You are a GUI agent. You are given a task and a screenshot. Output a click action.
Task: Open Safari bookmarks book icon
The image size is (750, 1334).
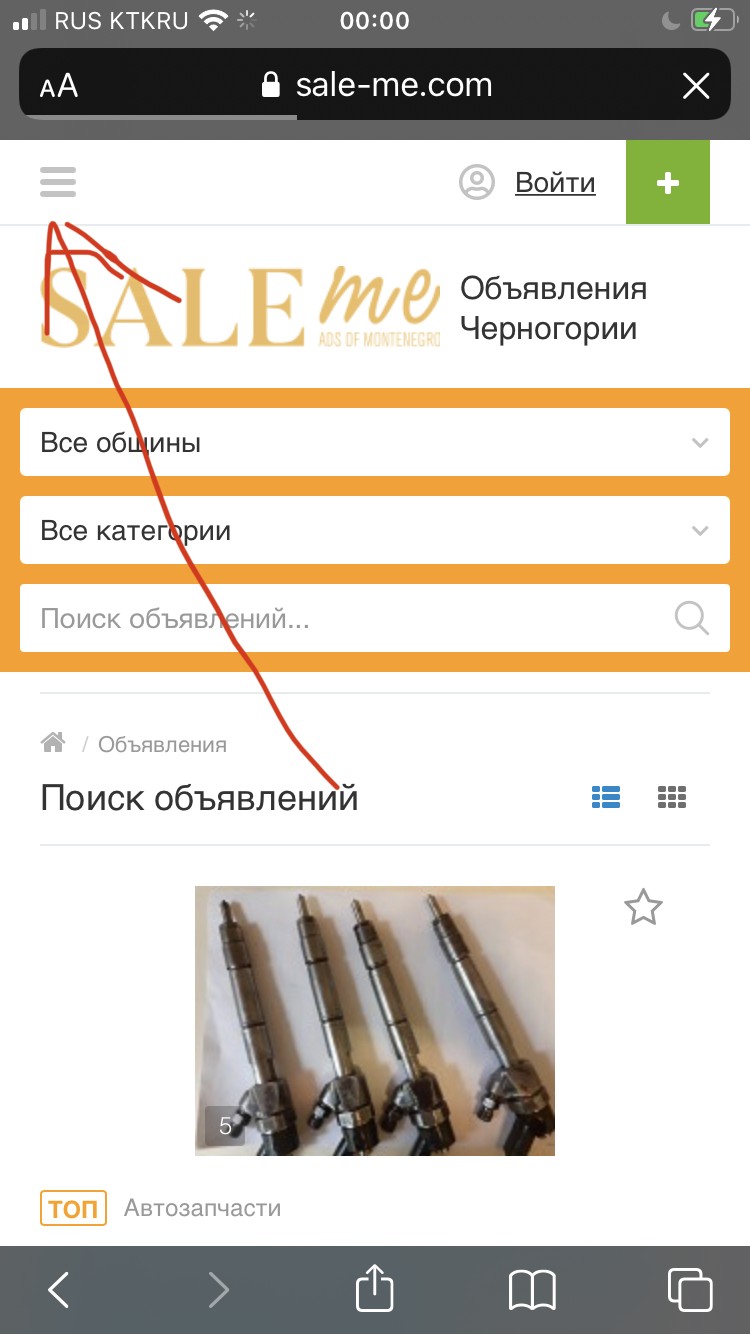tap(532, 1290)
